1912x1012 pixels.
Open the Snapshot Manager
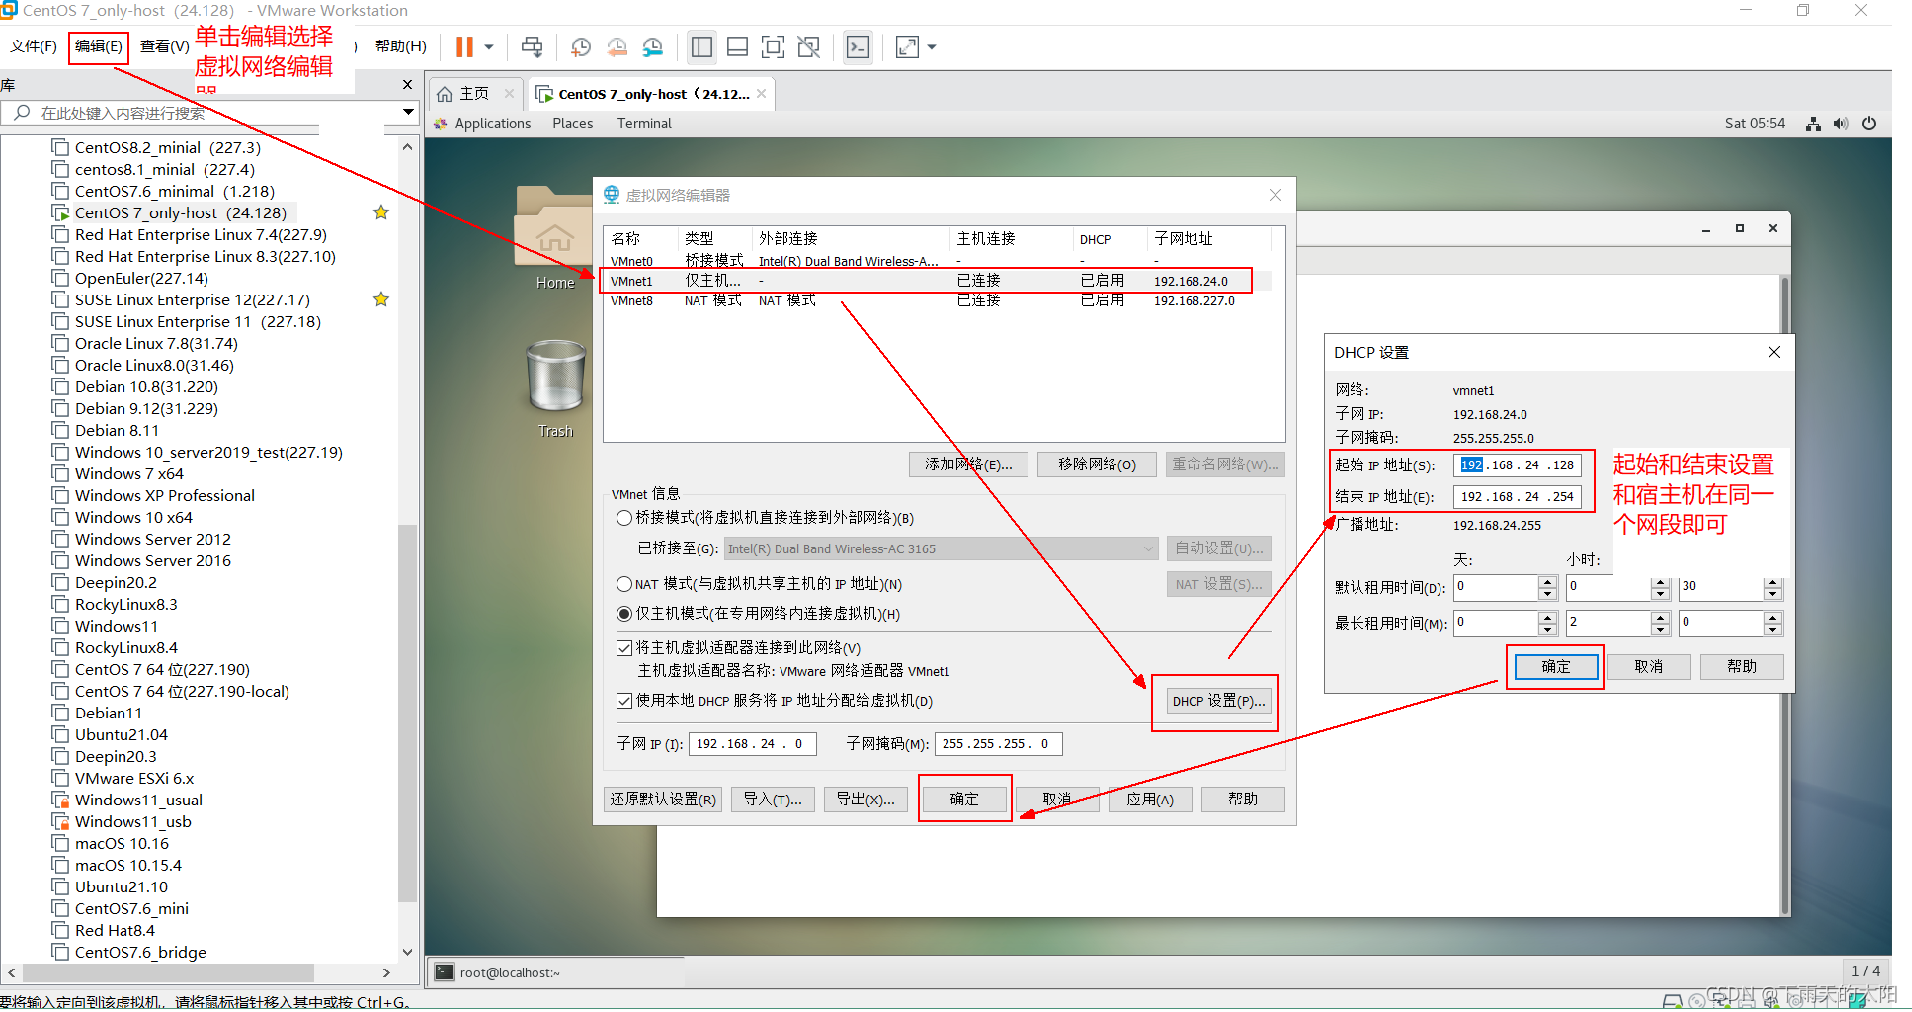coord(653,47)
